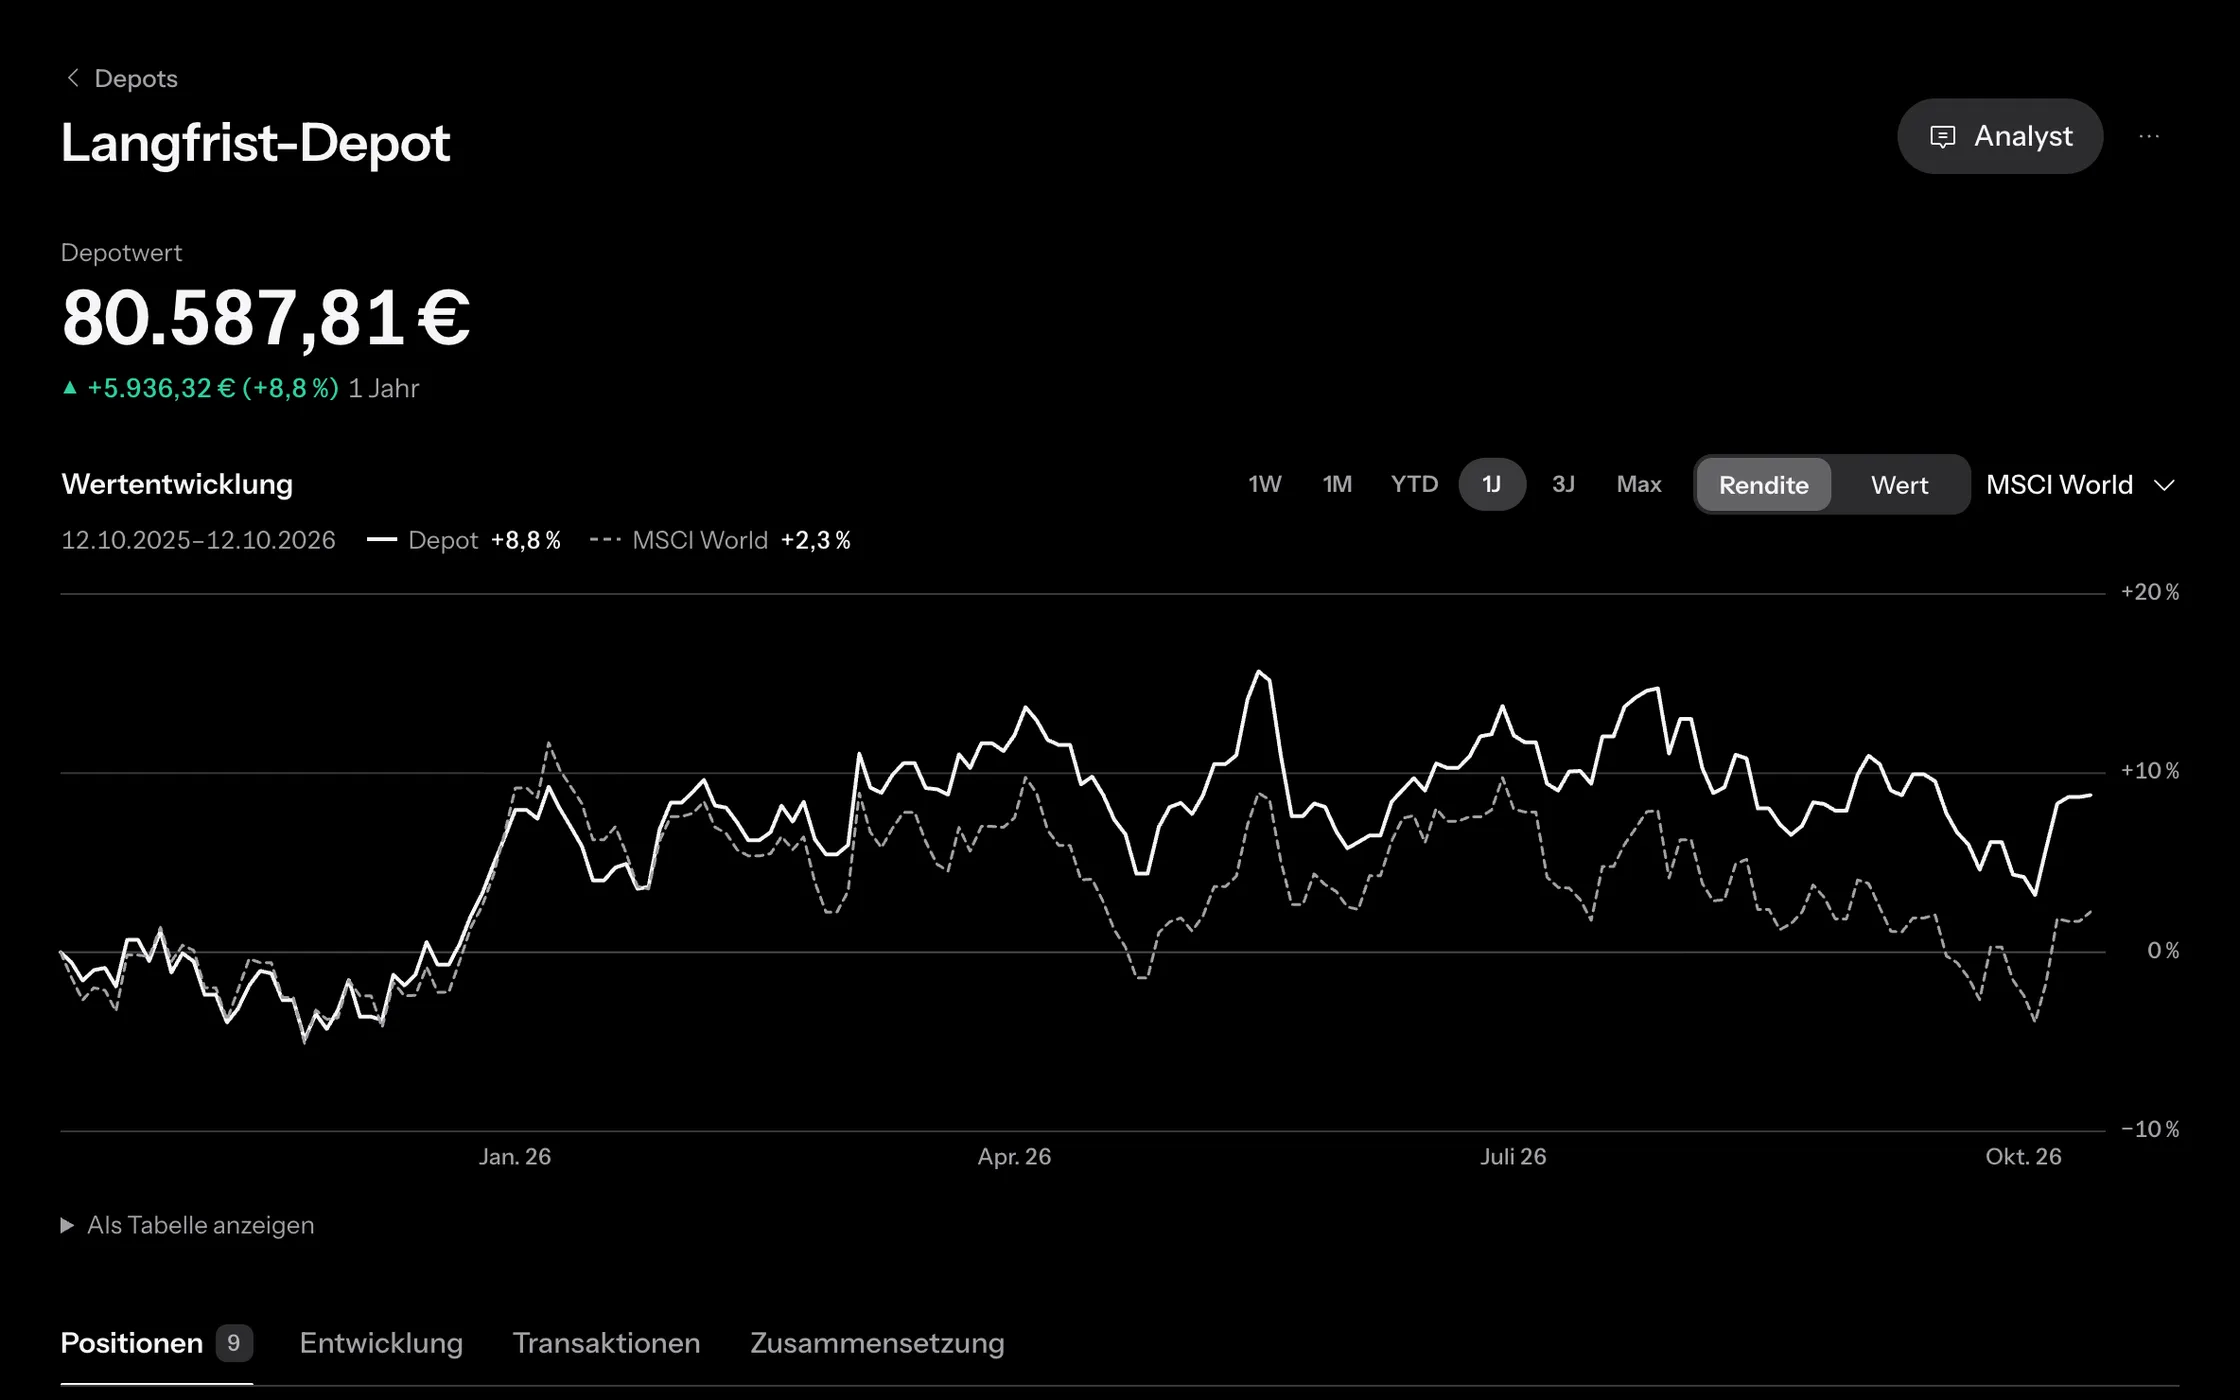Select the 1W time range
Viewport: 2240px width, 1400px height.
(x=1264, y=485)
